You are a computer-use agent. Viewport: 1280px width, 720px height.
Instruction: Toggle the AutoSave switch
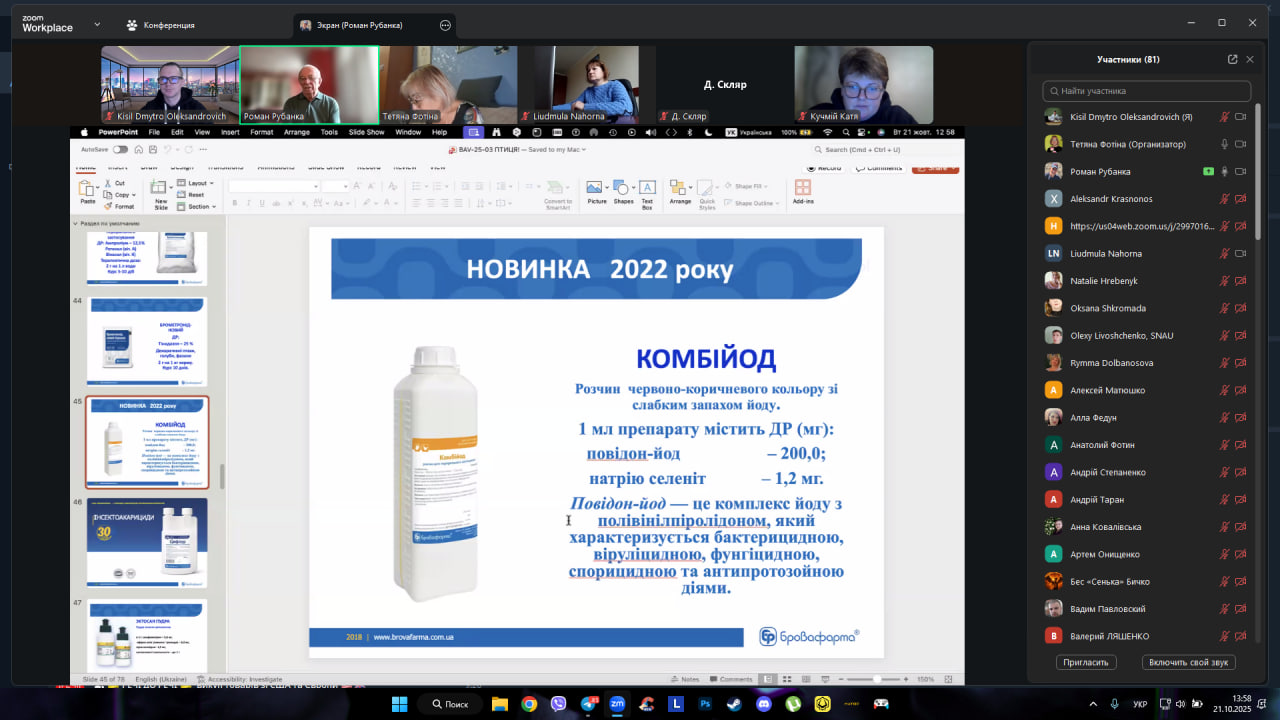120,150
